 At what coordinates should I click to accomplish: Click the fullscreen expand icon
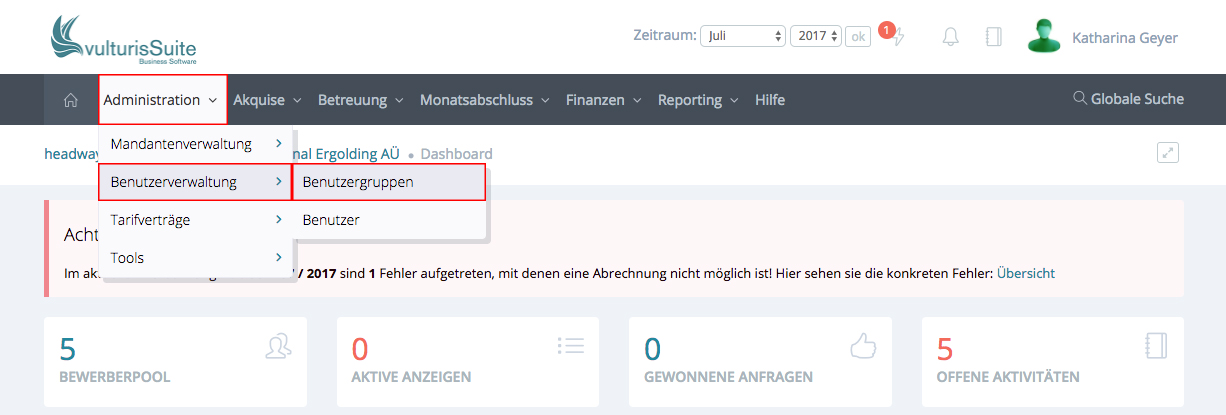pyautogui.click(x=1168, y=153)
